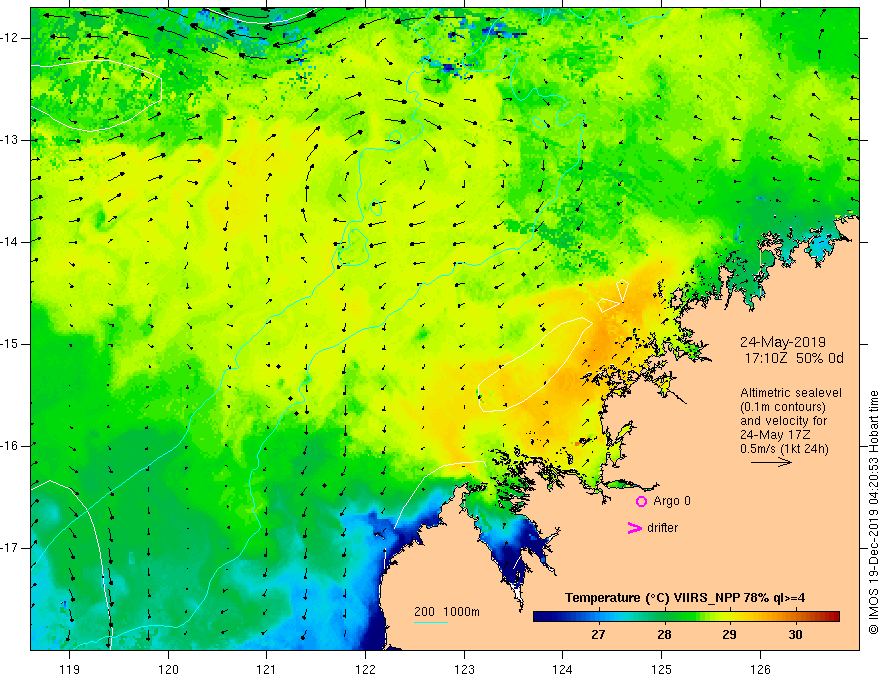Screen dimensions: 880x680
Task: Click the '200 1000m' depth label
Action: click(447, 612)
